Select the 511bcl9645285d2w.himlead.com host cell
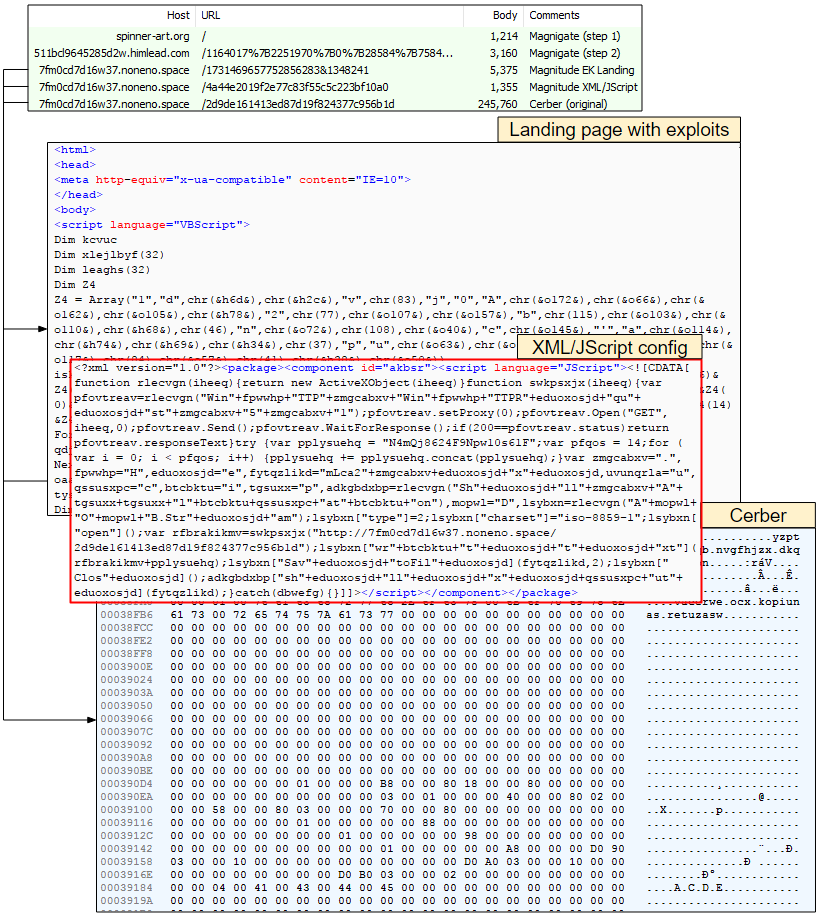This screenshot has width=821, height=917. [x=112, y=53]
